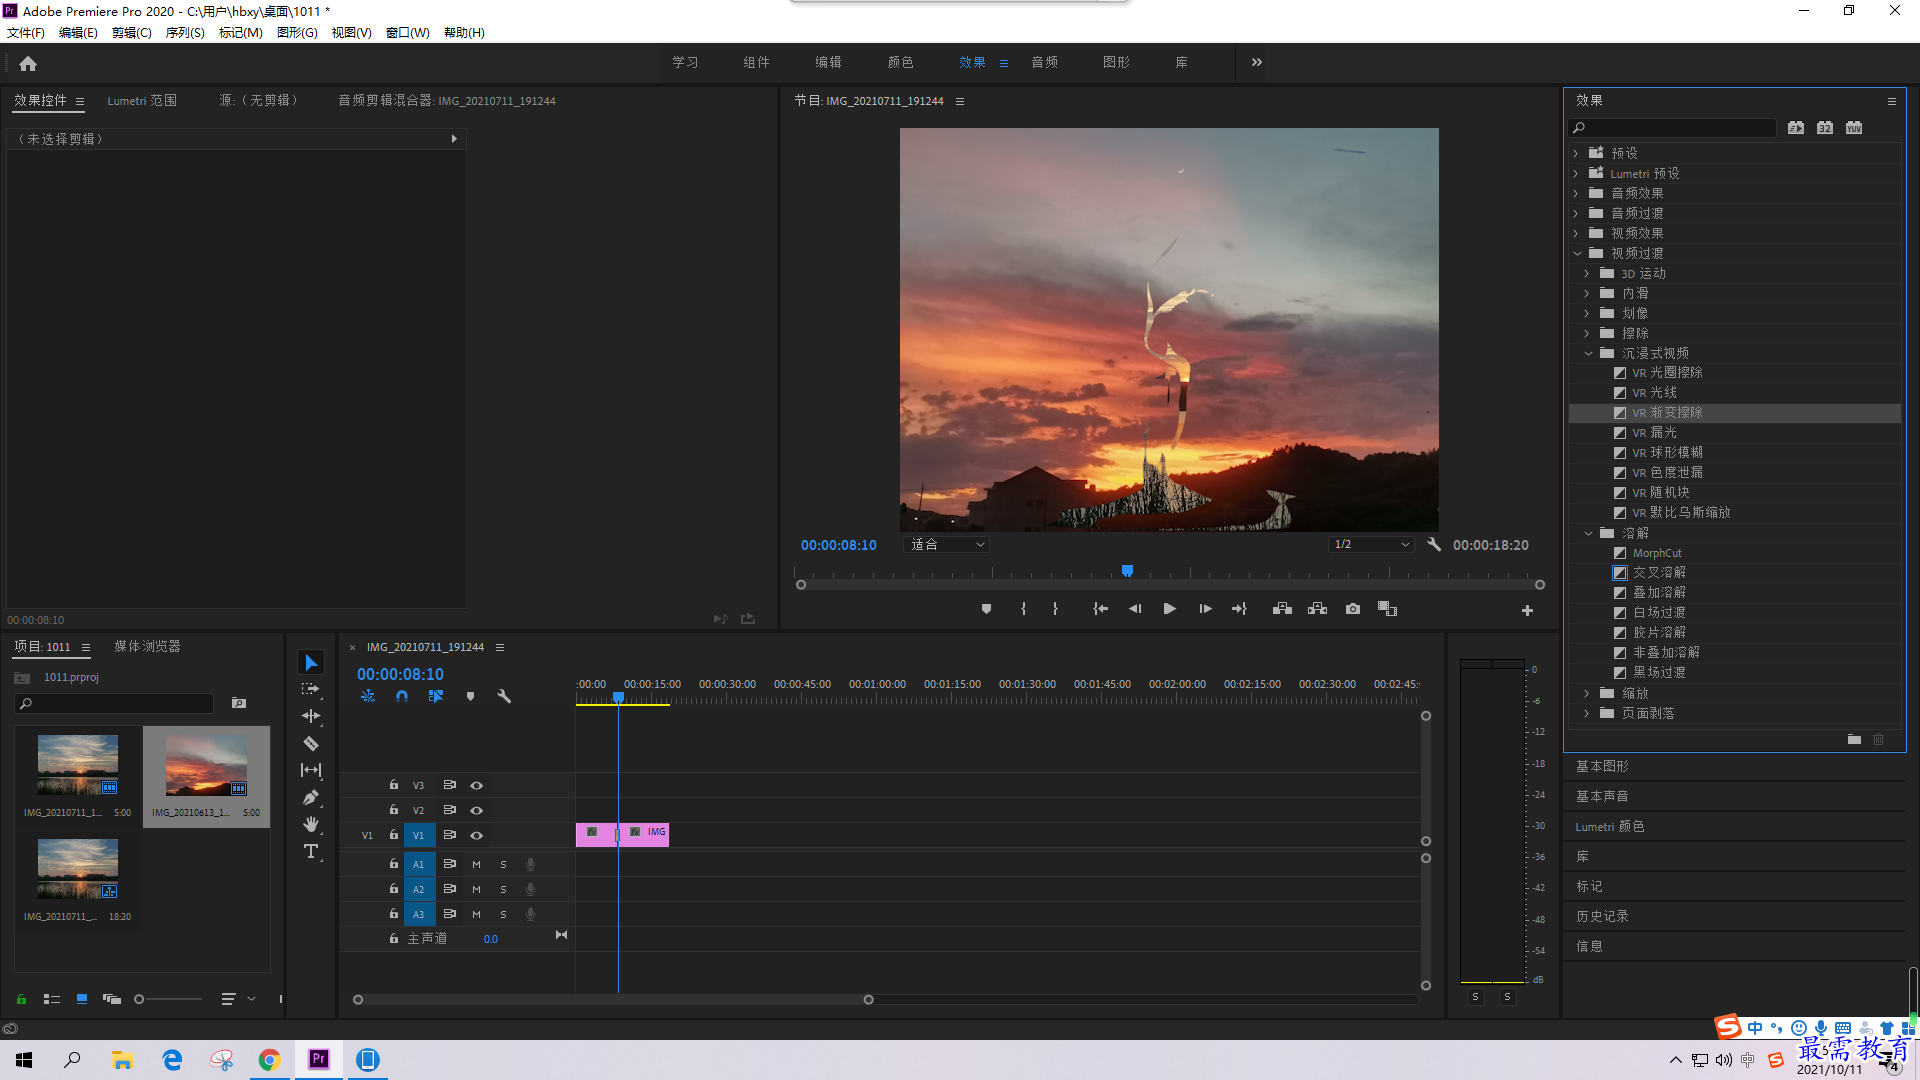Collapse the 视频过渡 folder
The height and width of the screenshot is (1080, 1920).
[x=1577, y=253]
